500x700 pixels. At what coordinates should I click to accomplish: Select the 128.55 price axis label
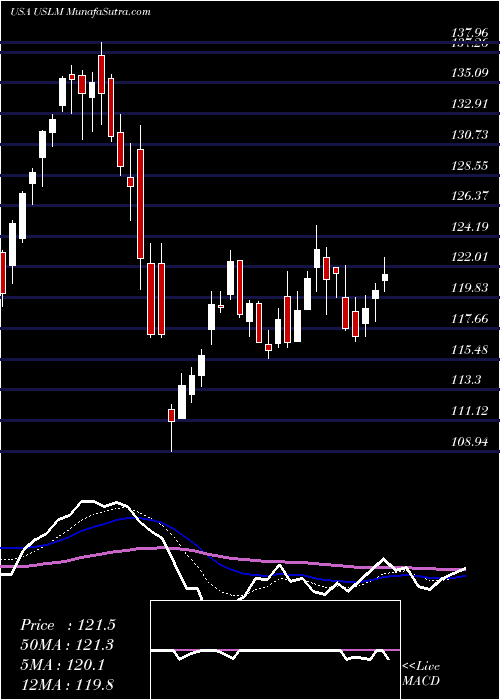[471, 166]
